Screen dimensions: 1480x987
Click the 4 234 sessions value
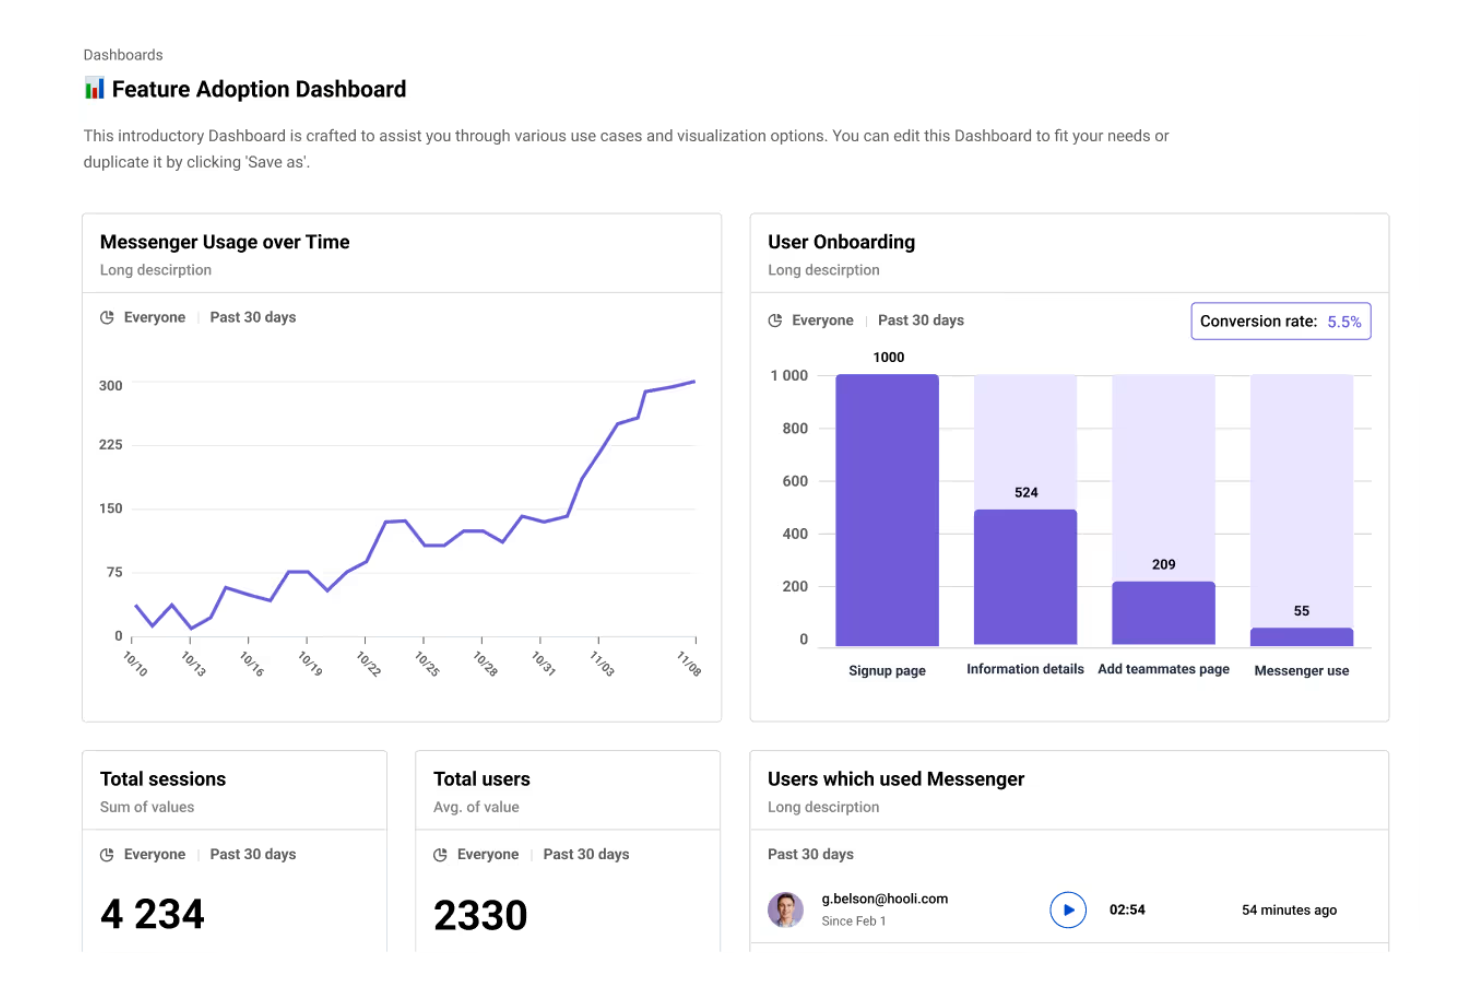(152, 914)
